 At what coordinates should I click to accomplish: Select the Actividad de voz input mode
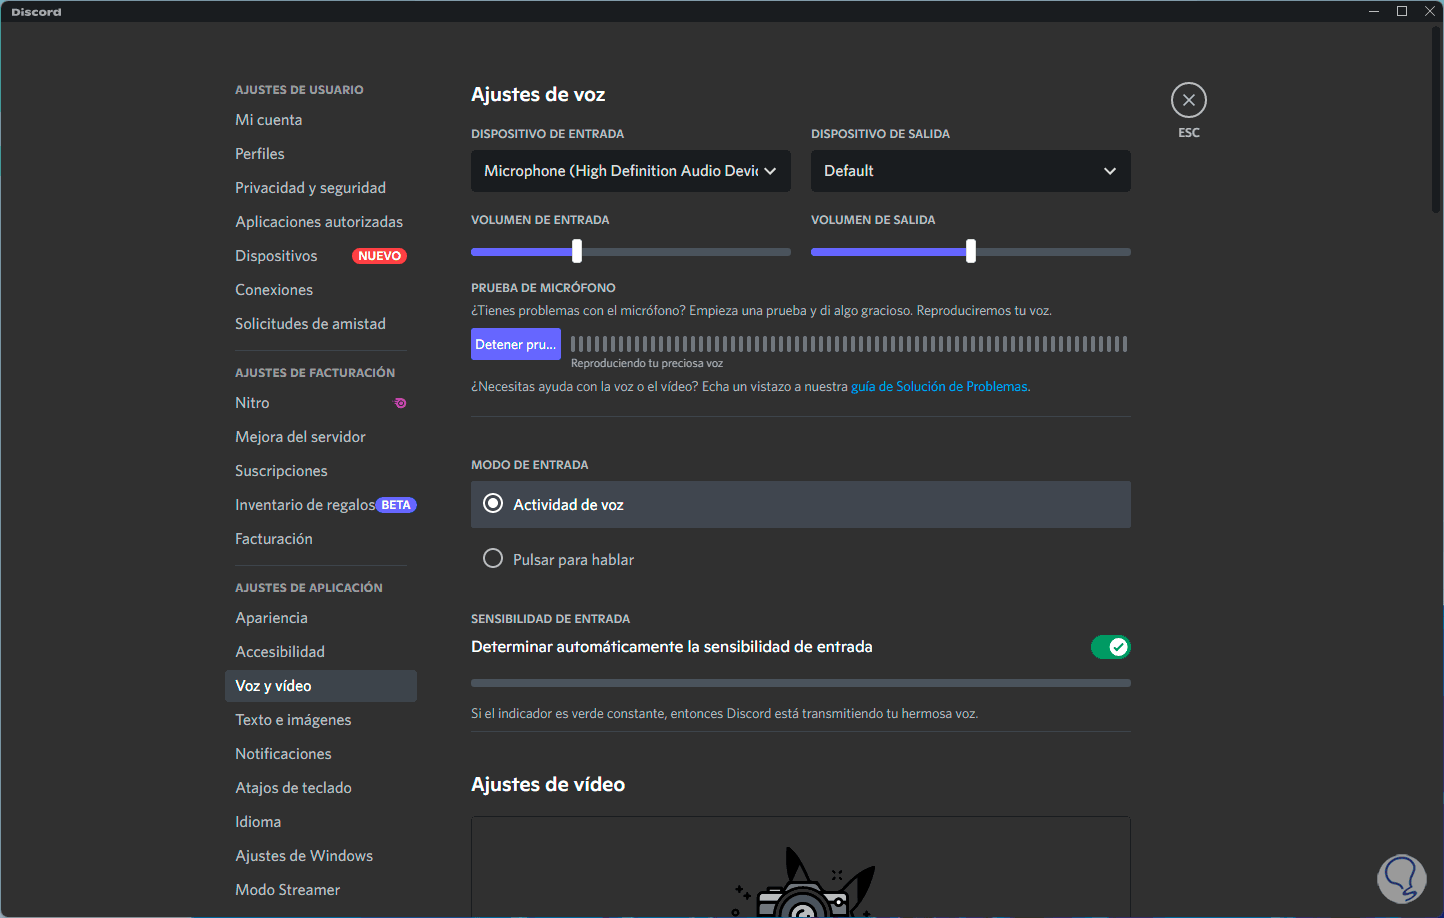[493, 504]
